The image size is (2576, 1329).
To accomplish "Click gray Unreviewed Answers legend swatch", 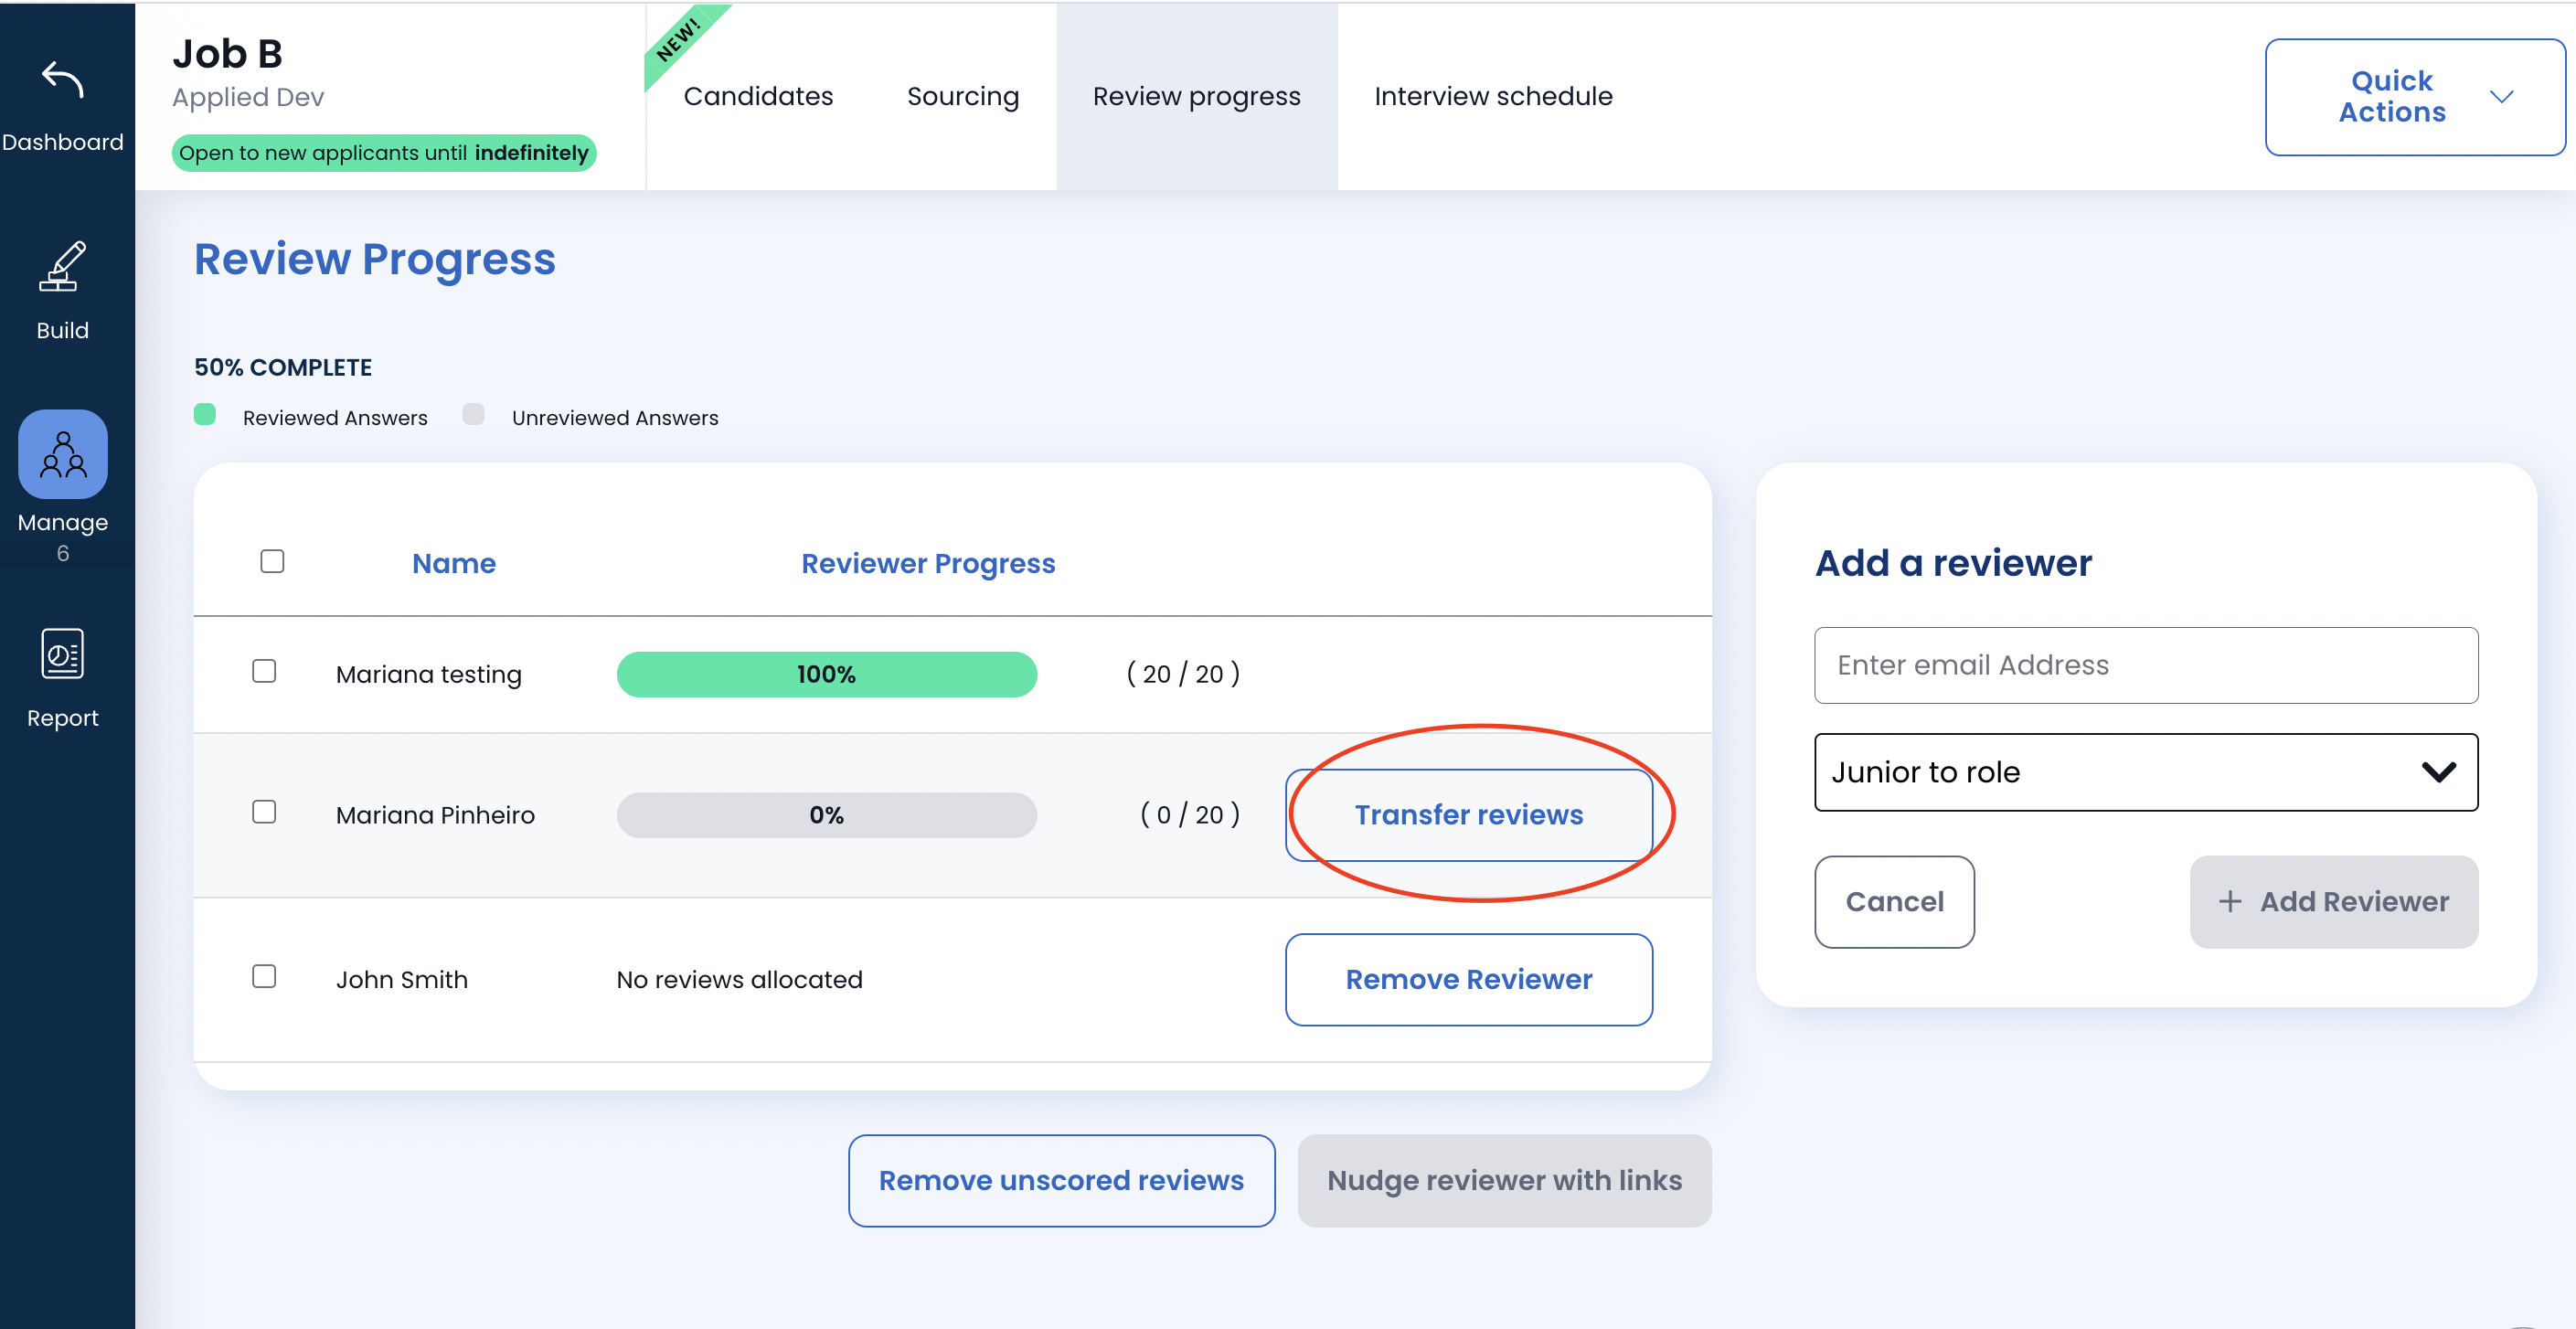I will [473, 414].
